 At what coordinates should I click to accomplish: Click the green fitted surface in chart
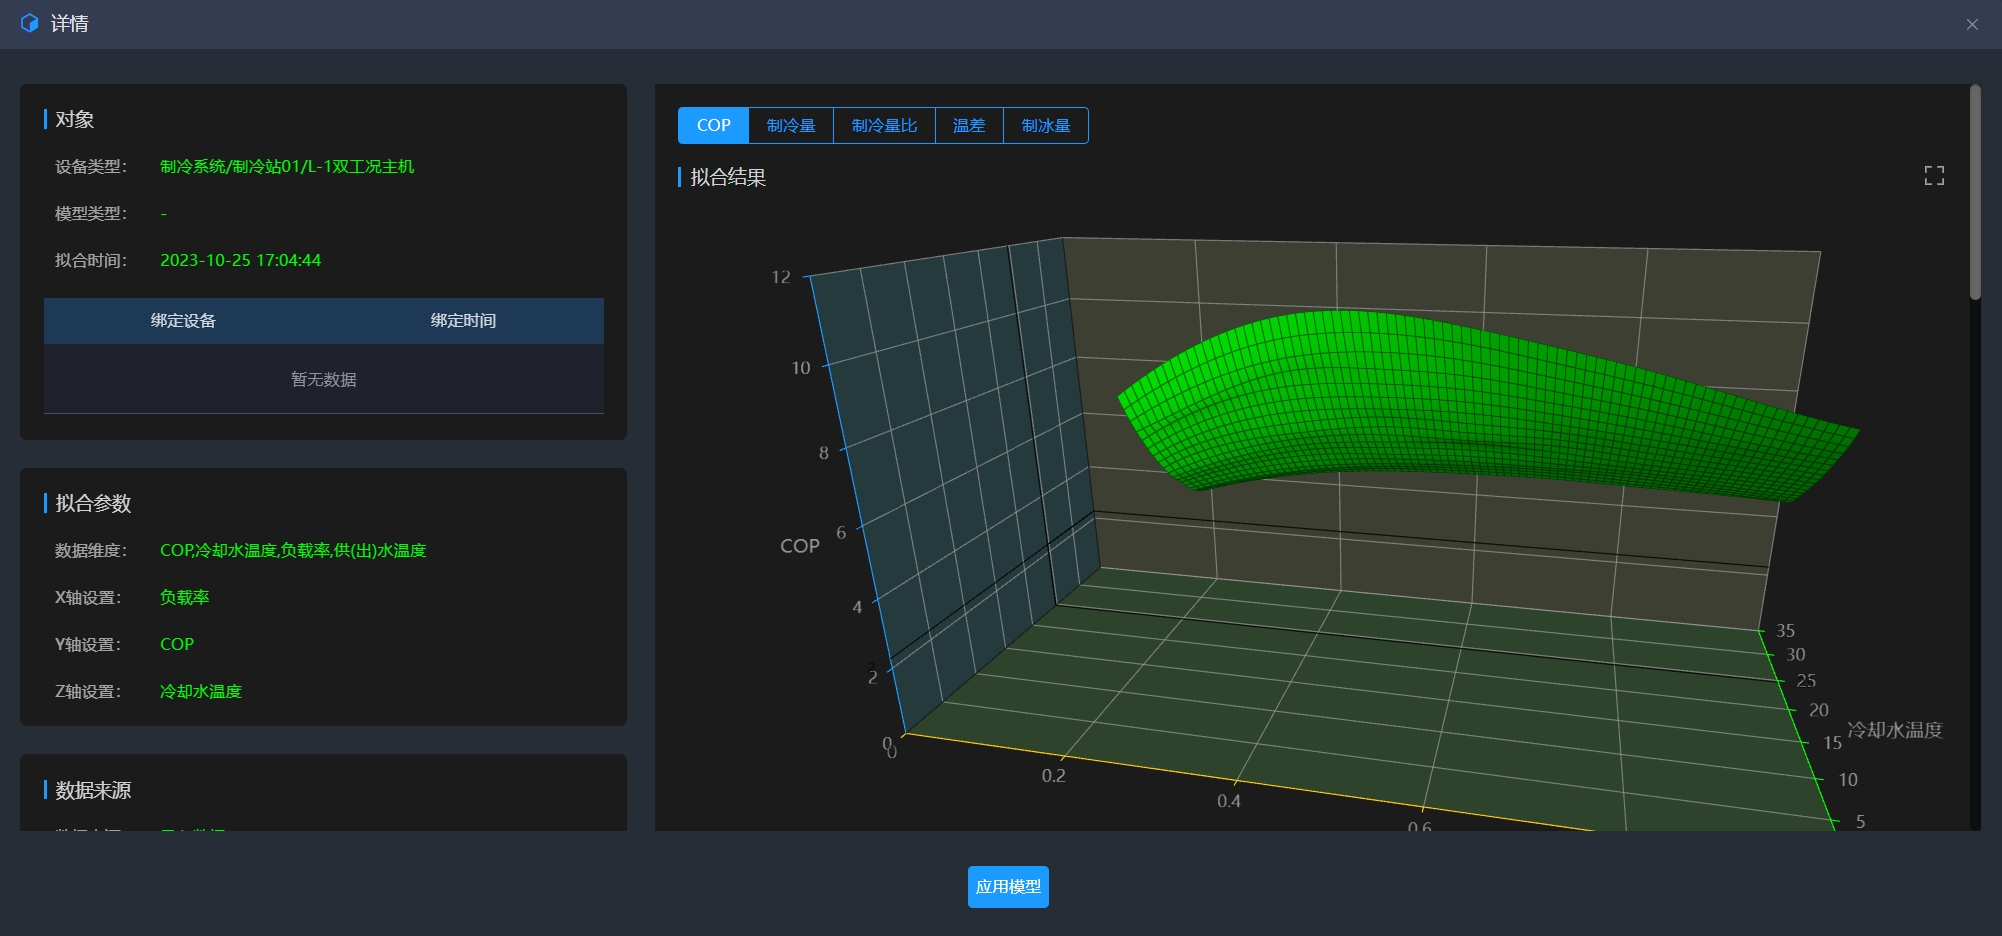pos(1450,400)
